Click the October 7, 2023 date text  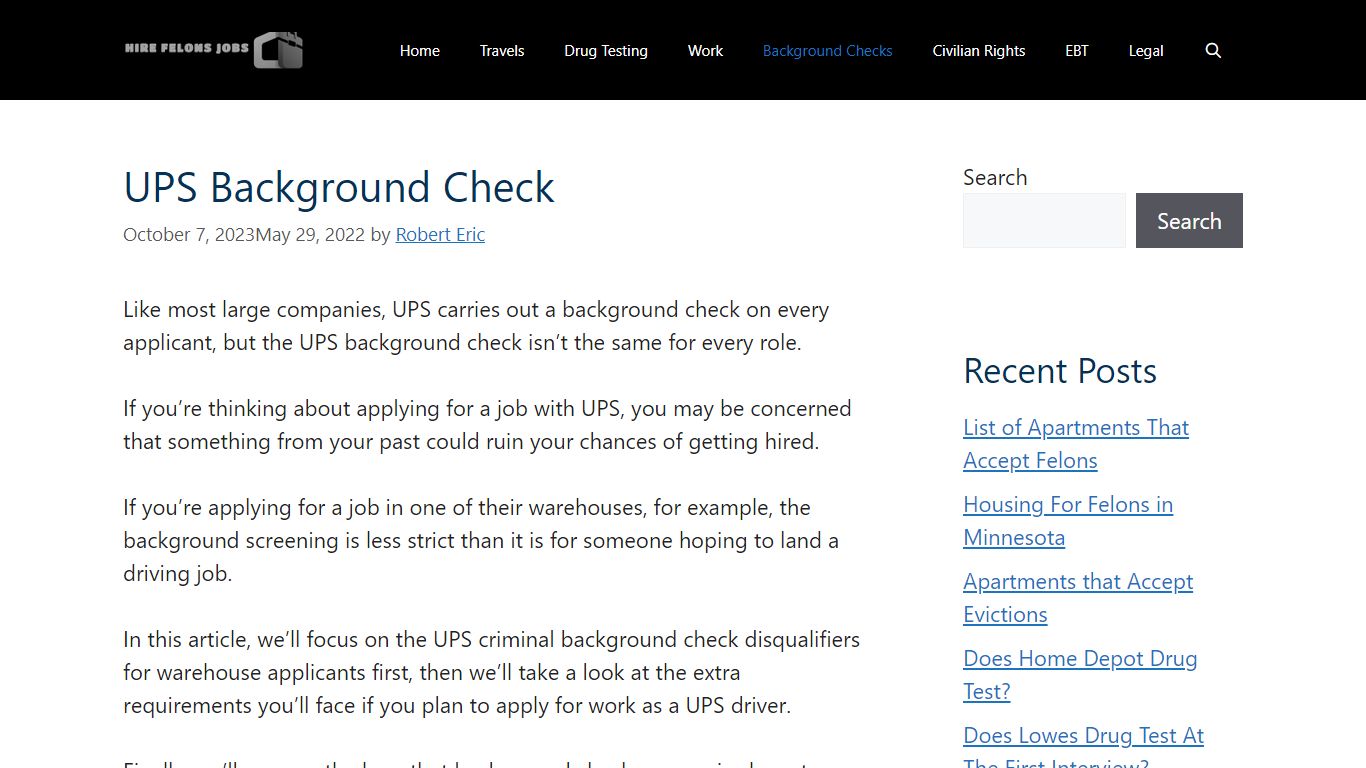point(189,234)
